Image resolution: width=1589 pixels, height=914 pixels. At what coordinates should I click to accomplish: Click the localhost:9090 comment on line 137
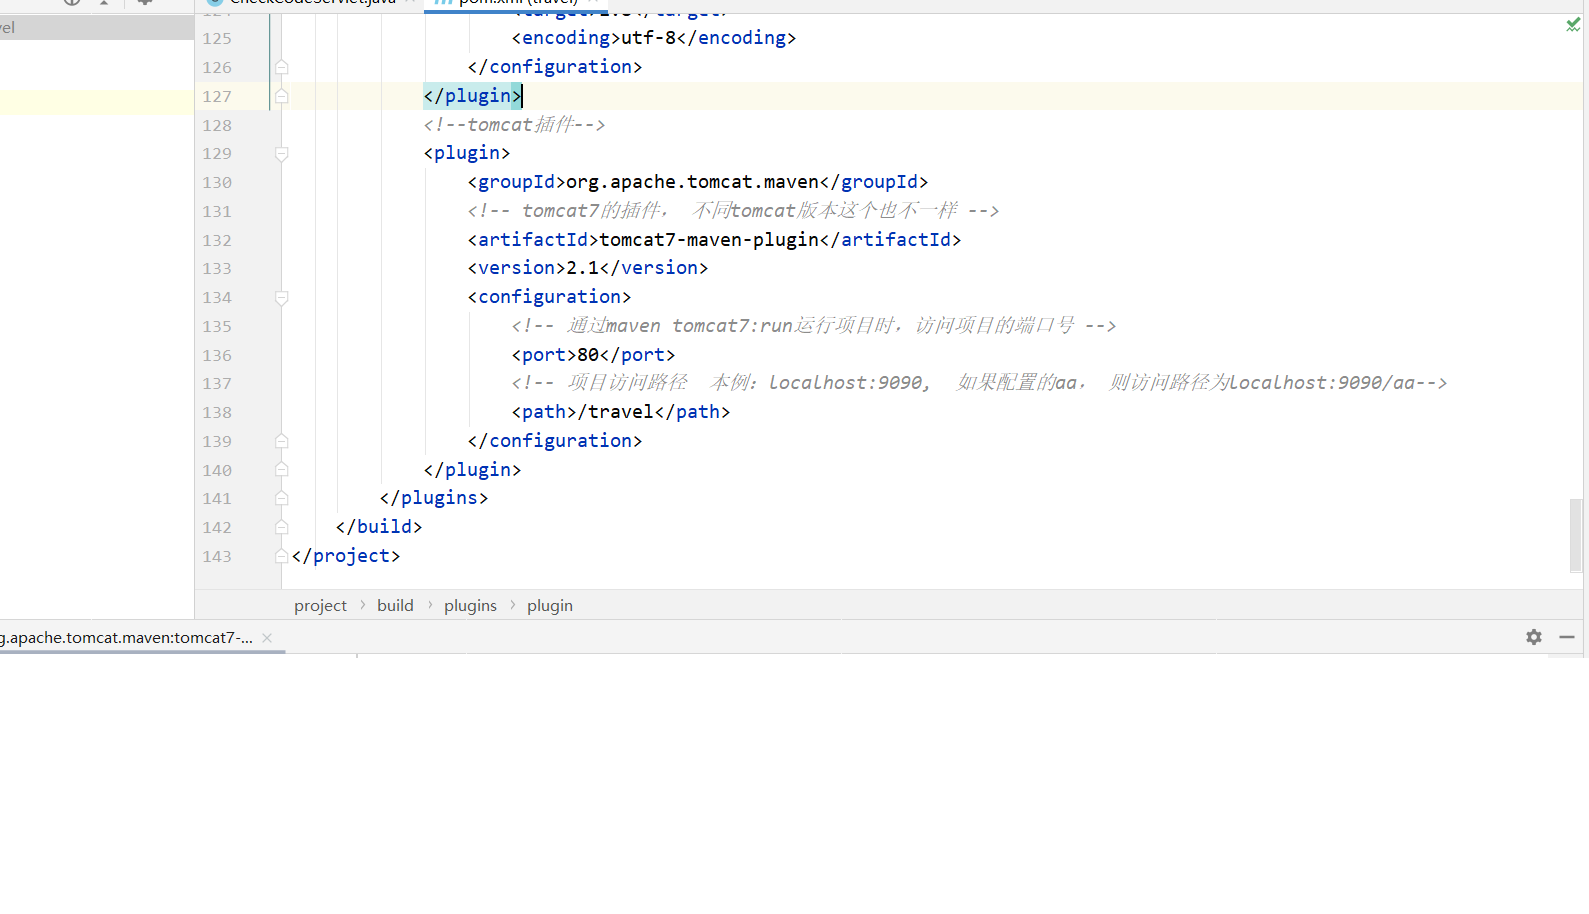point(979,383)
